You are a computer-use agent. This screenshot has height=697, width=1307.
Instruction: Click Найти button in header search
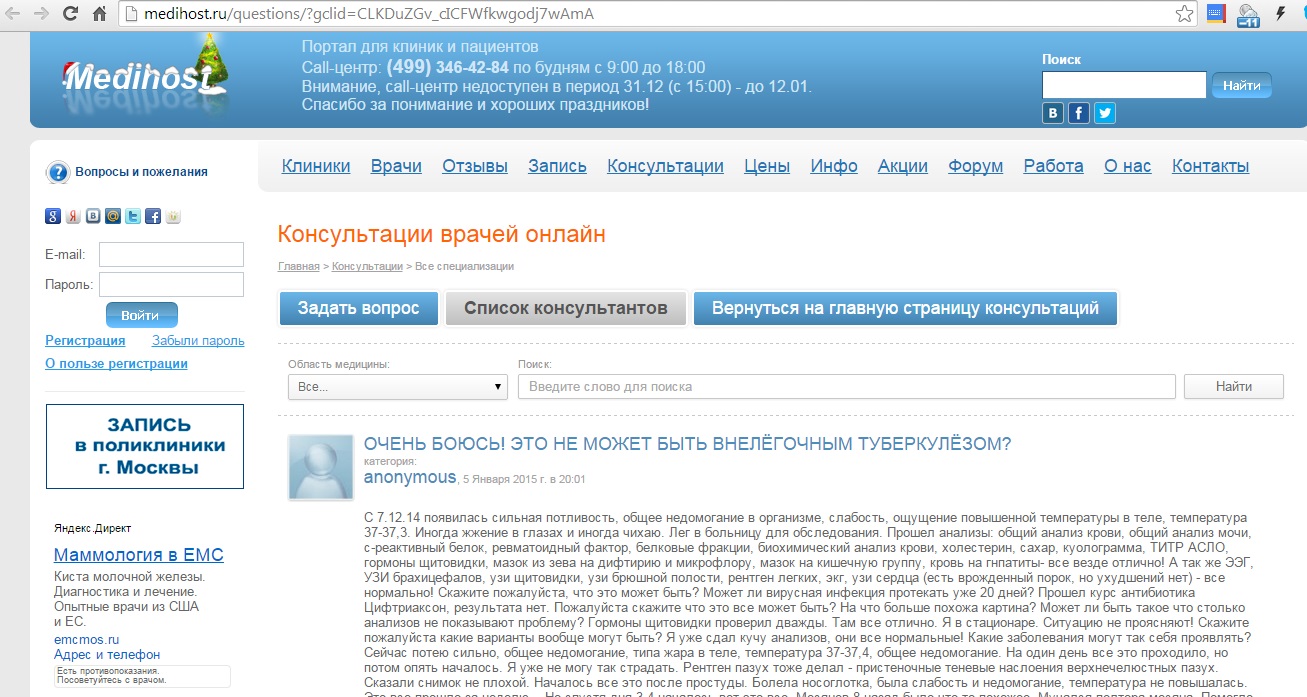pyautogui.click(x=1241, y=86)
